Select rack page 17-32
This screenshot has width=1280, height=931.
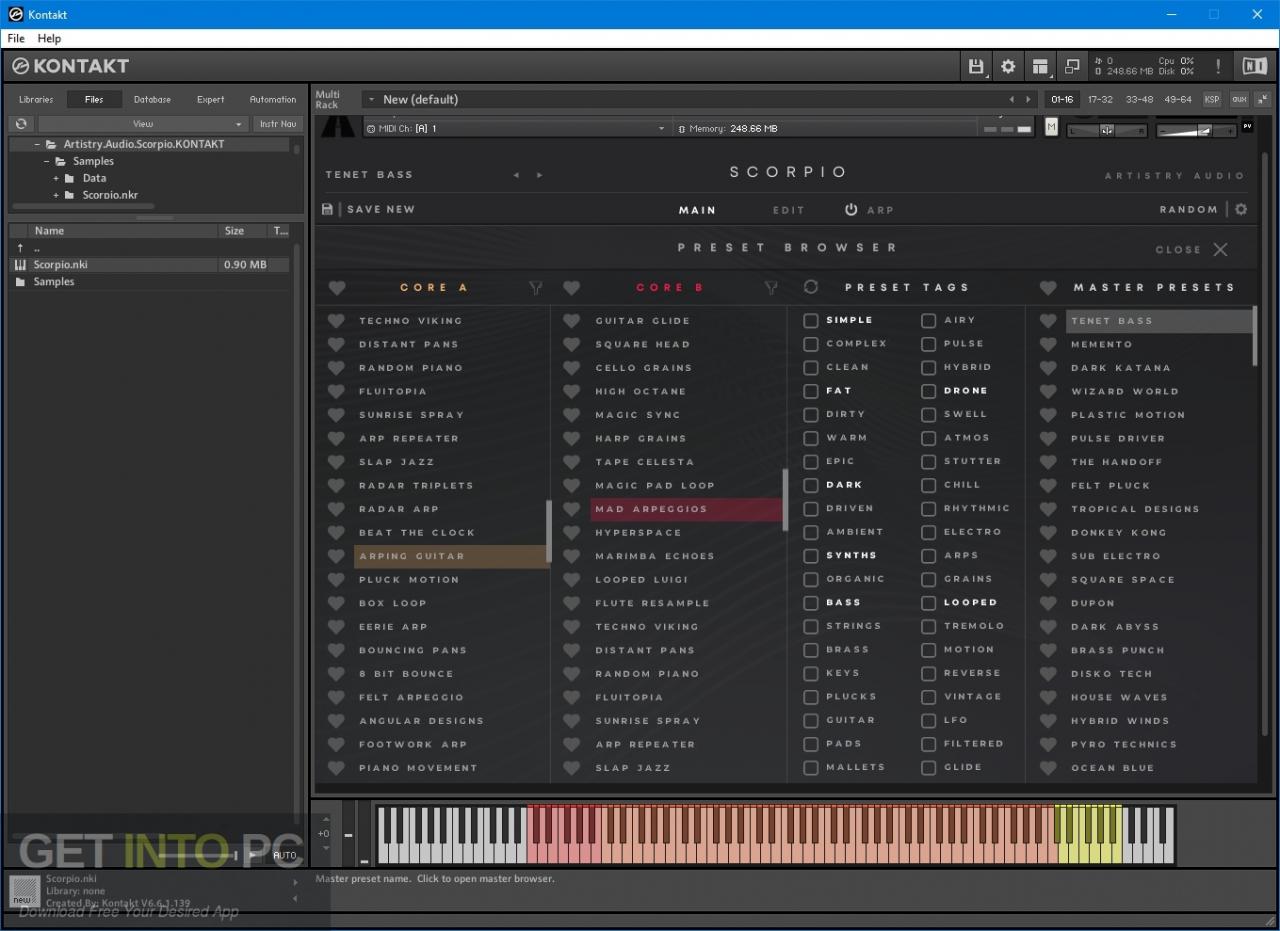1100,99
